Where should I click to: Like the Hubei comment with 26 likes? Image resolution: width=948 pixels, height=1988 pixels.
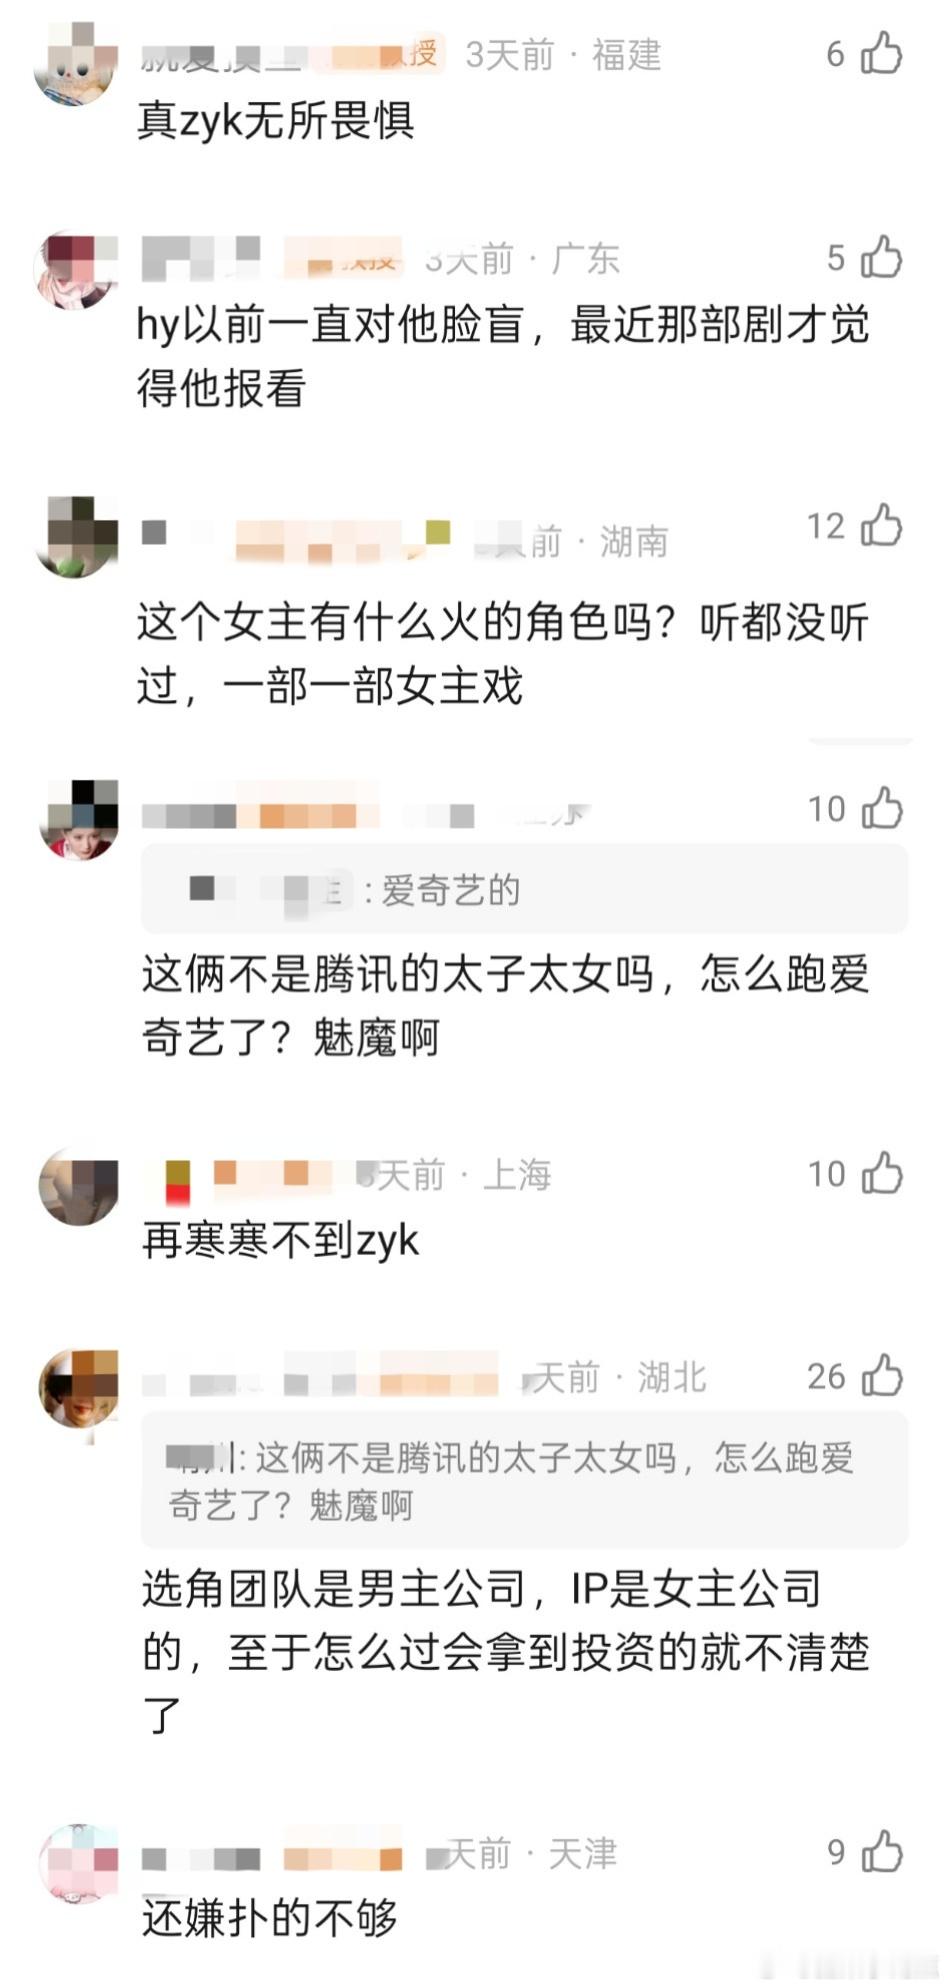(881, 1376)
